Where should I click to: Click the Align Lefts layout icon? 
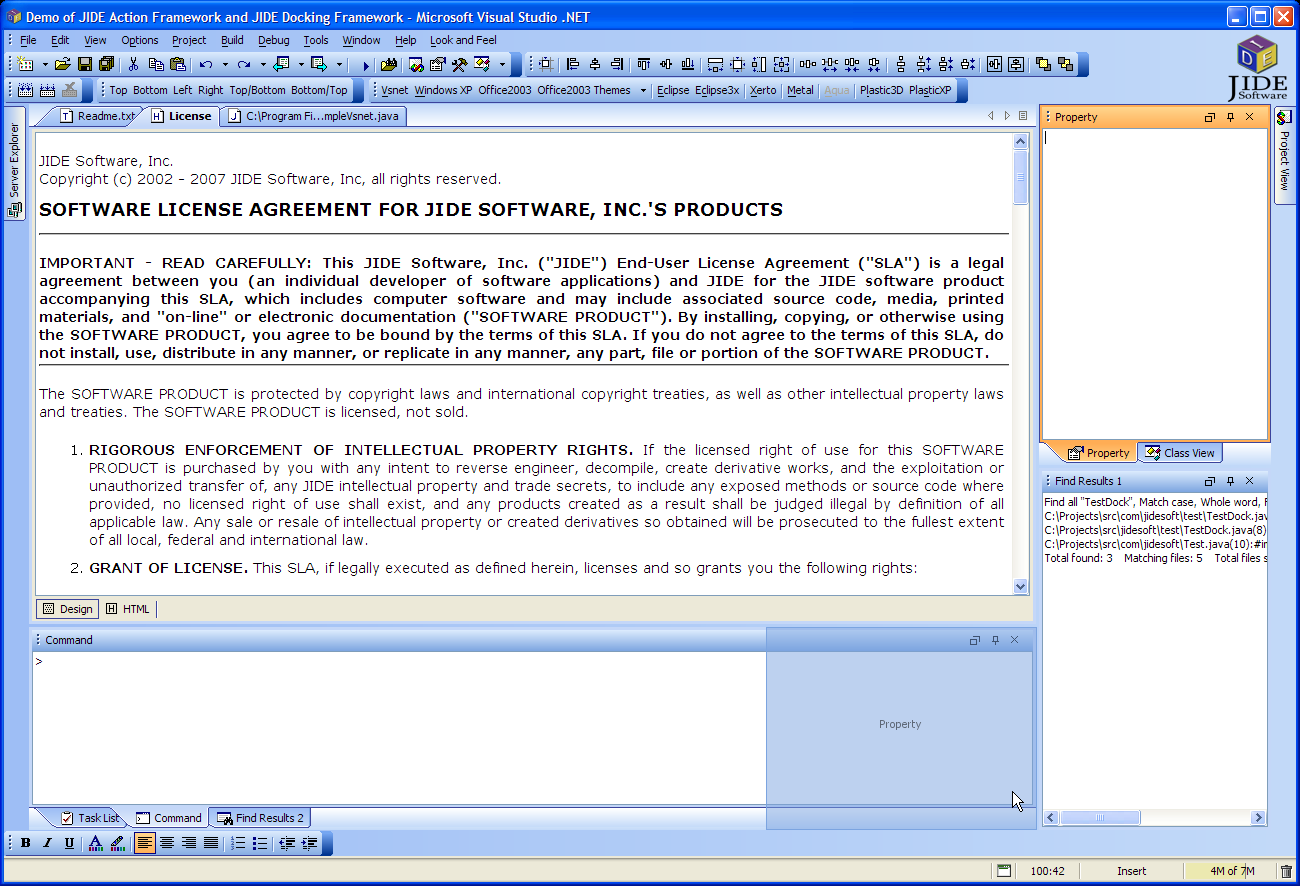pos(573,64)
